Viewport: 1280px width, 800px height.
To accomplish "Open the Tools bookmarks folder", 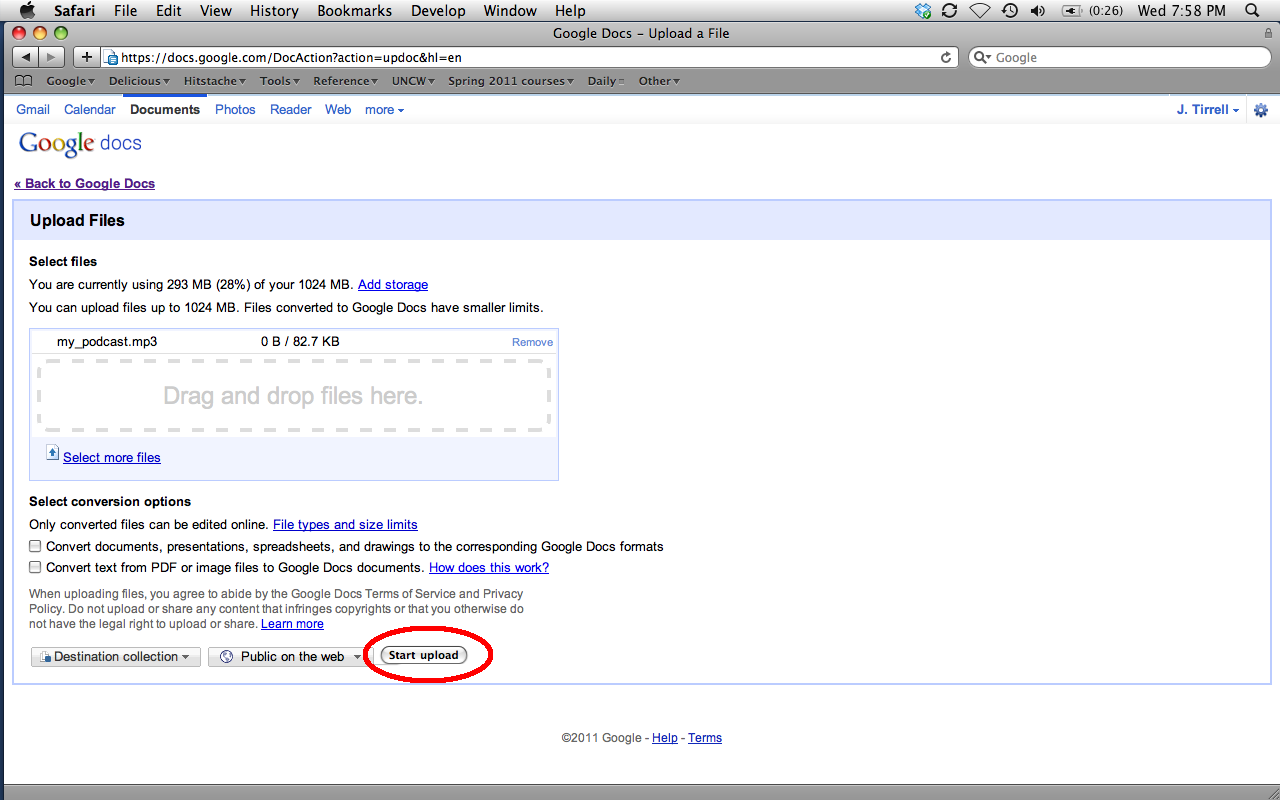I will (x=280, y=81).
